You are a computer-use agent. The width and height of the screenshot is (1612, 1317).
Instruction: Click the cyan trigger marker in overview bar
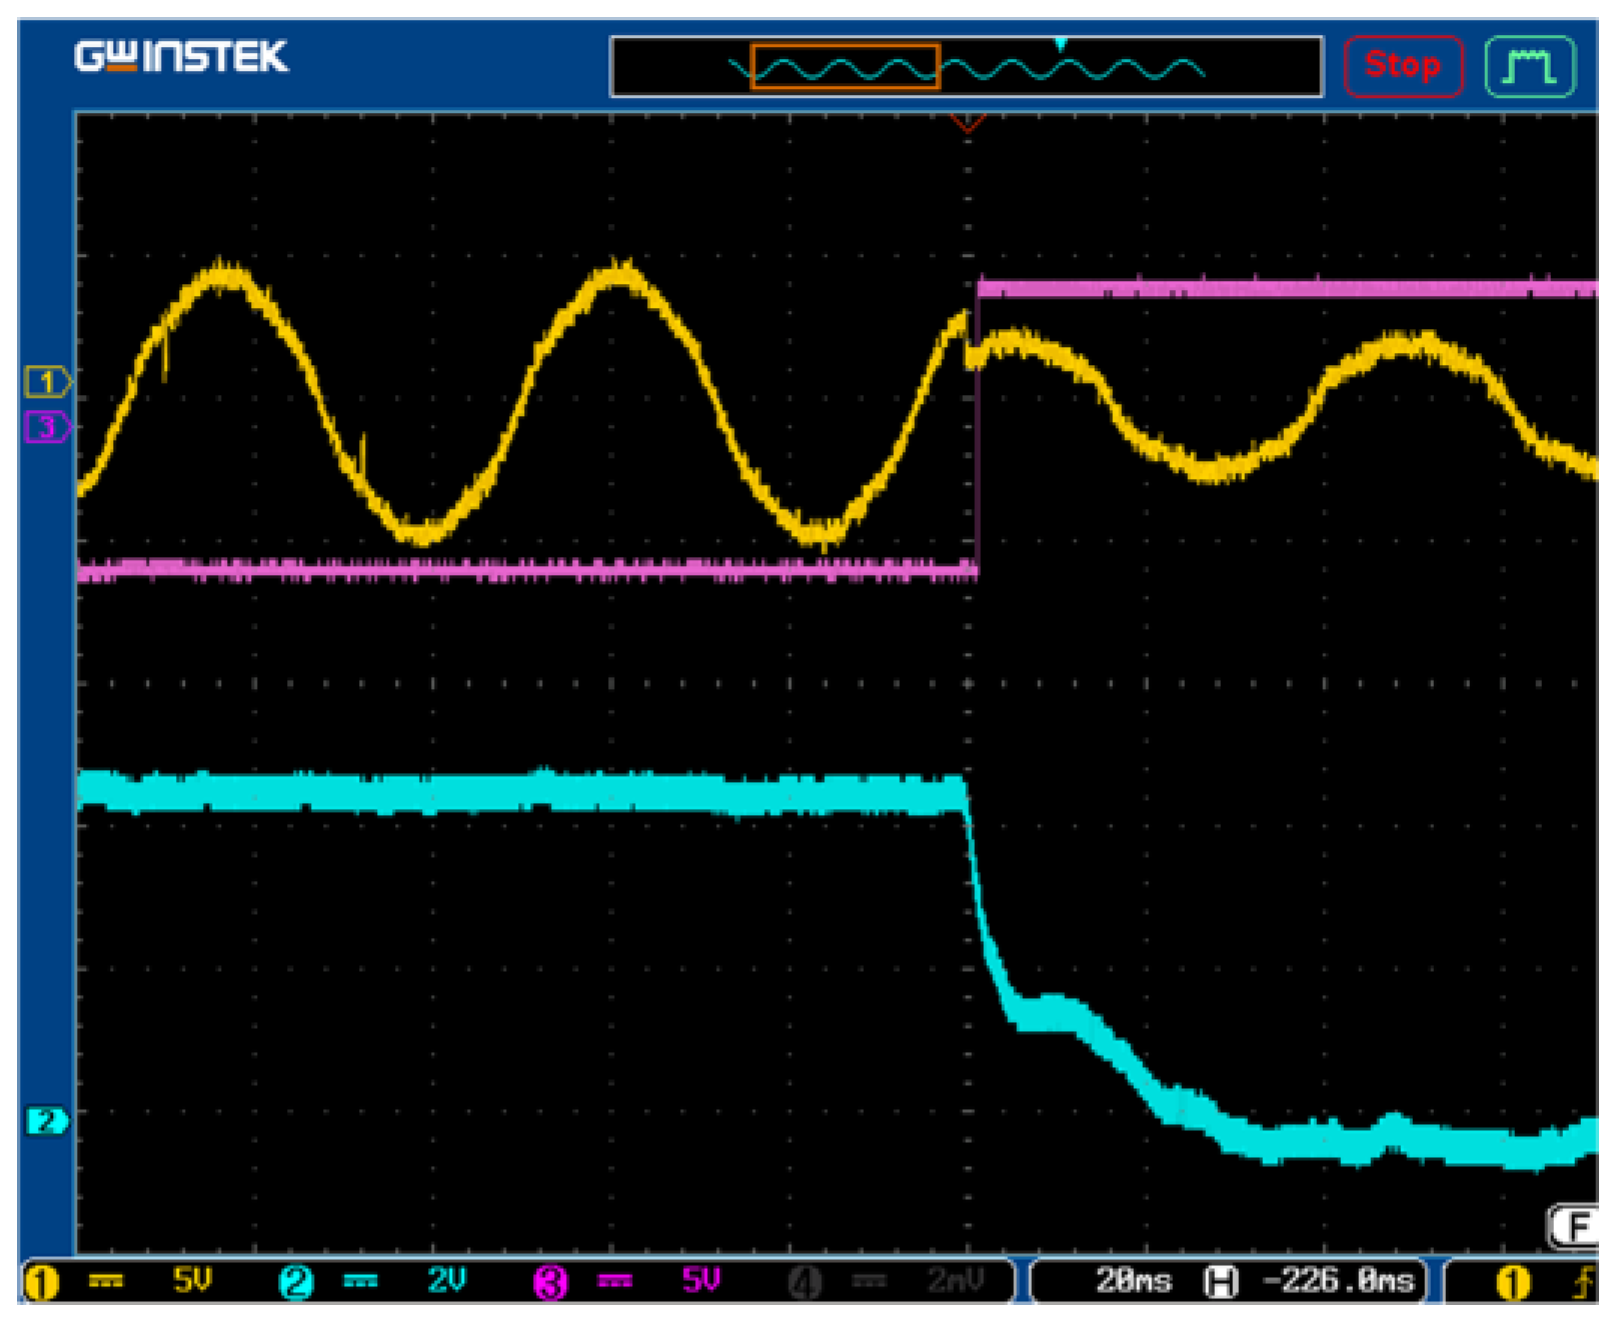[x=1060, y=44]
